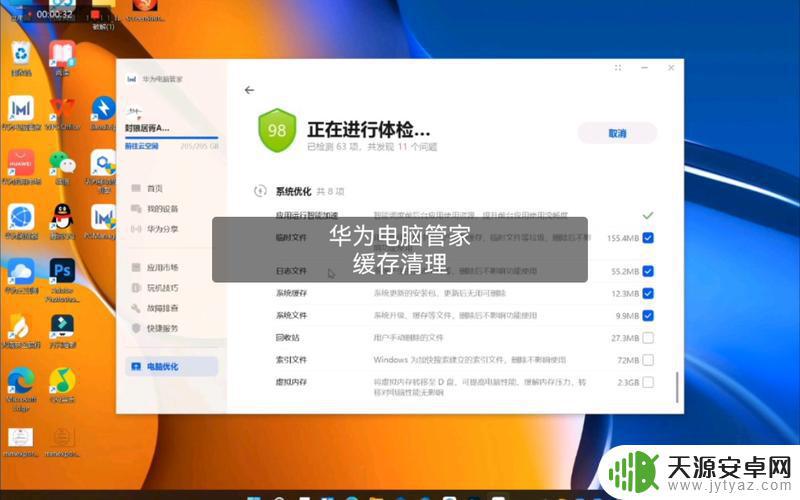Click the 虚拟内存 row label
800x500 pixels.
pyautogui.click(x=291, y=382)
